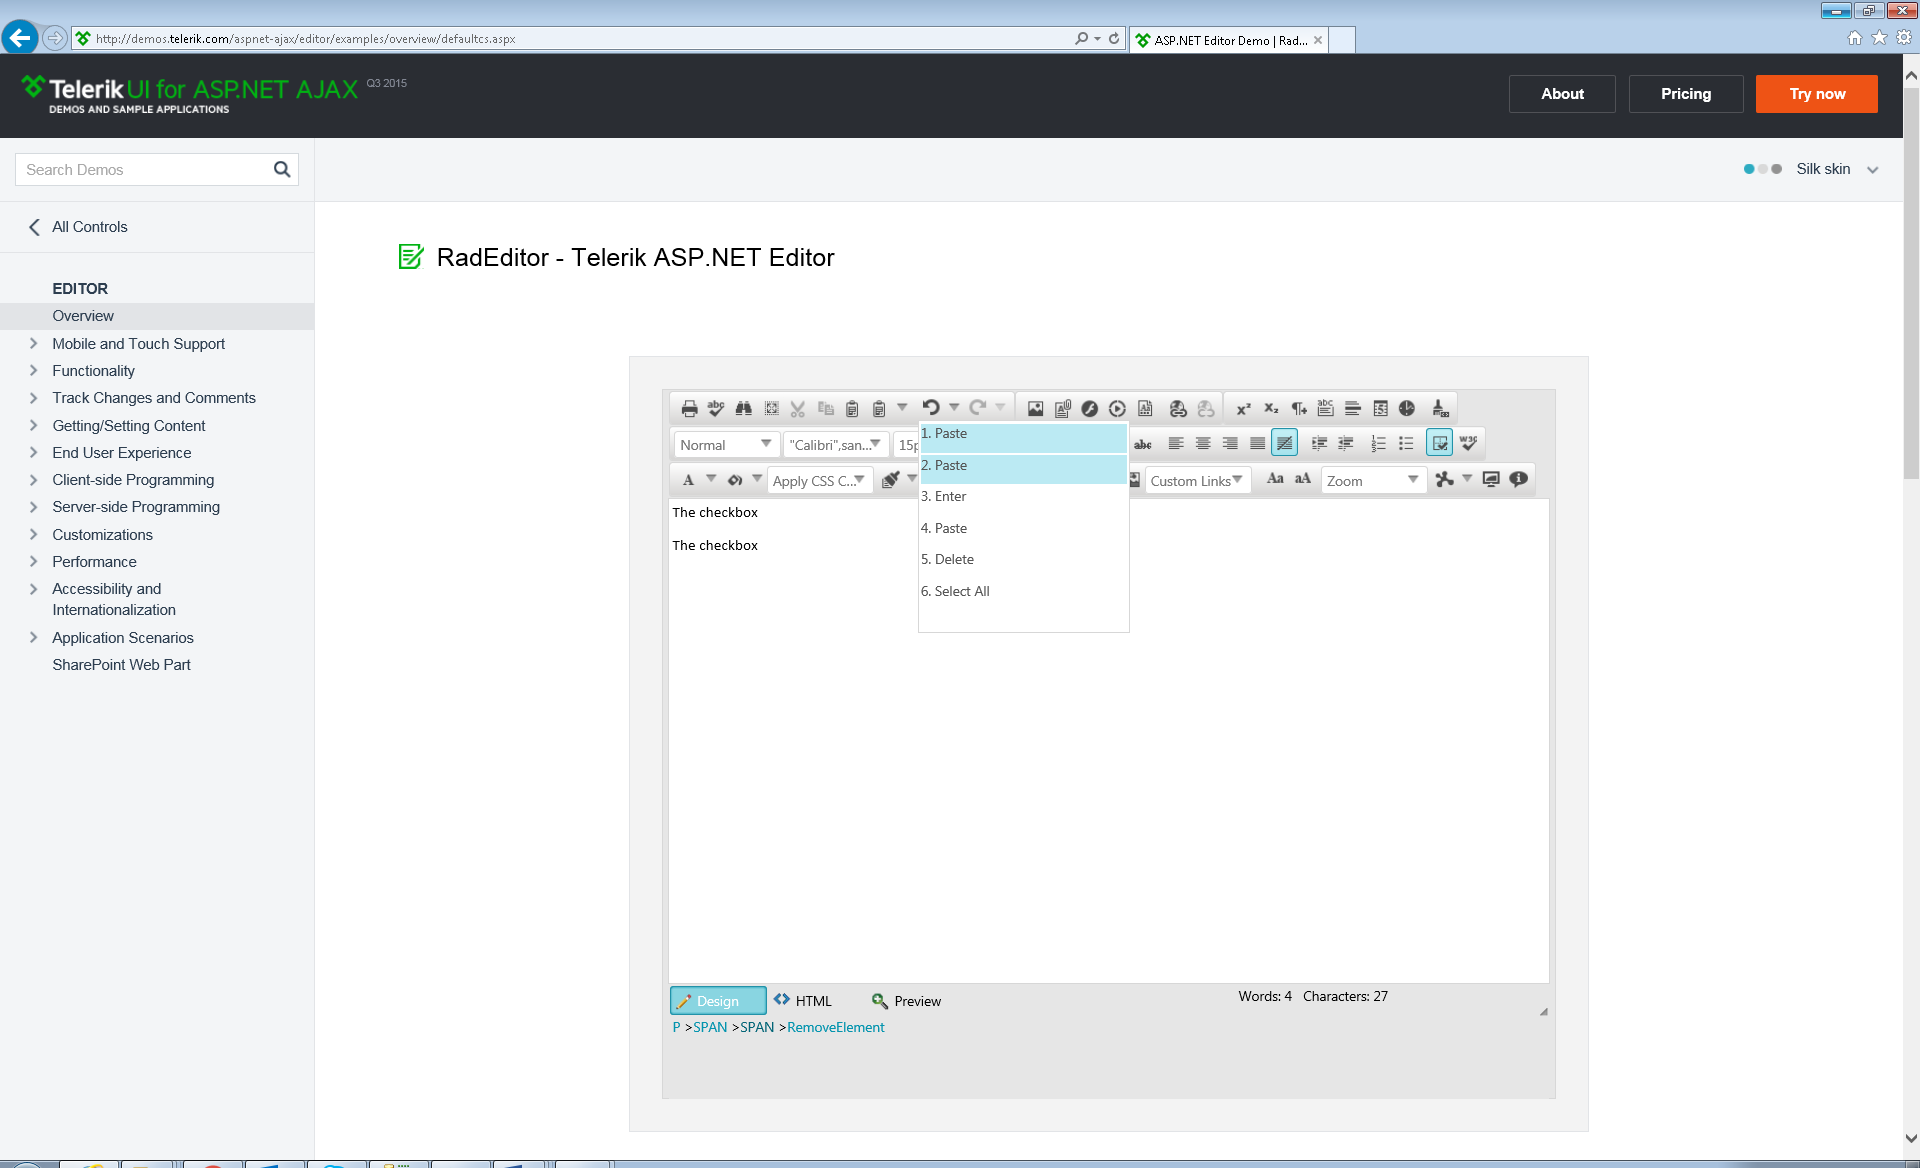Click the RemoveElement link
The image size is (1920, 1168).
[835, 1028]
